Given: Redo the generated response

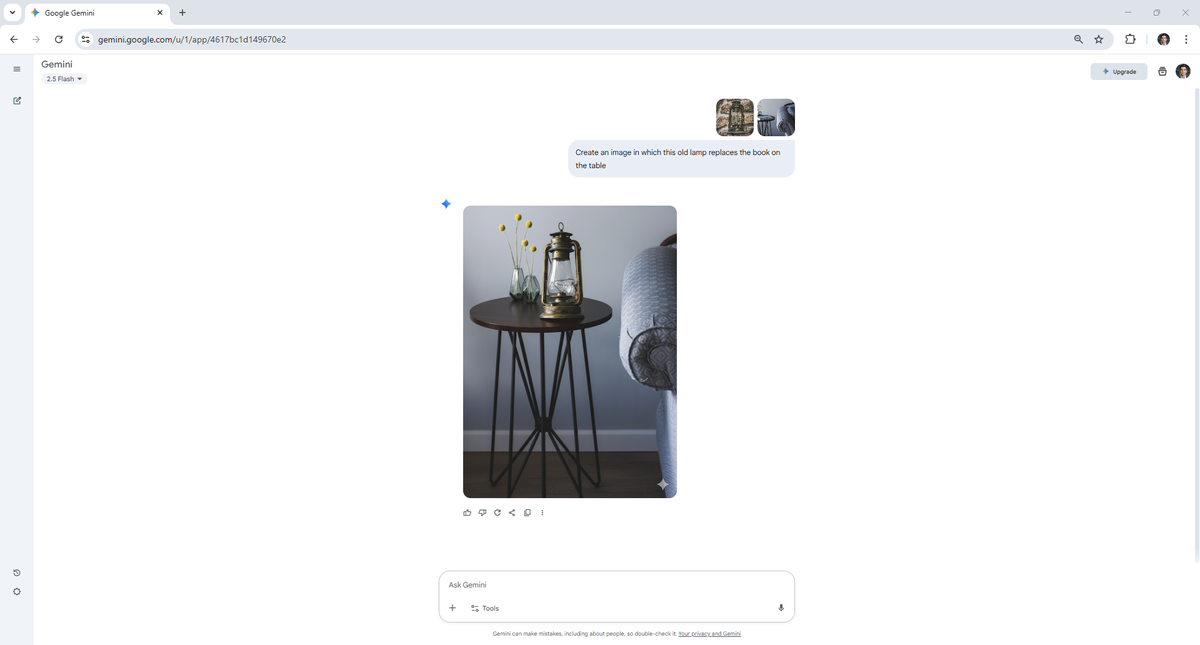Looking at the screenshot, I should 497,513.
